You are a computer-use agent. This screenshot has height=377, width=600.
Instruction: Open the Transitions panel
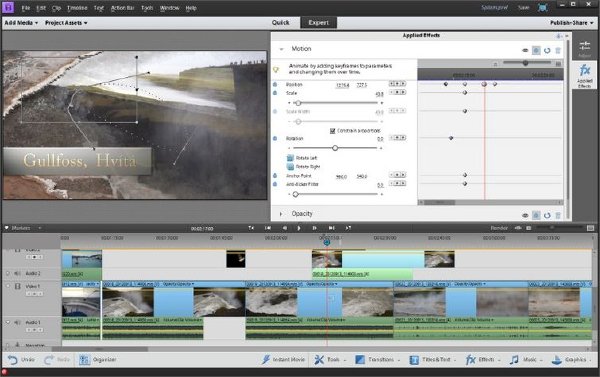[x=377, y=360]
